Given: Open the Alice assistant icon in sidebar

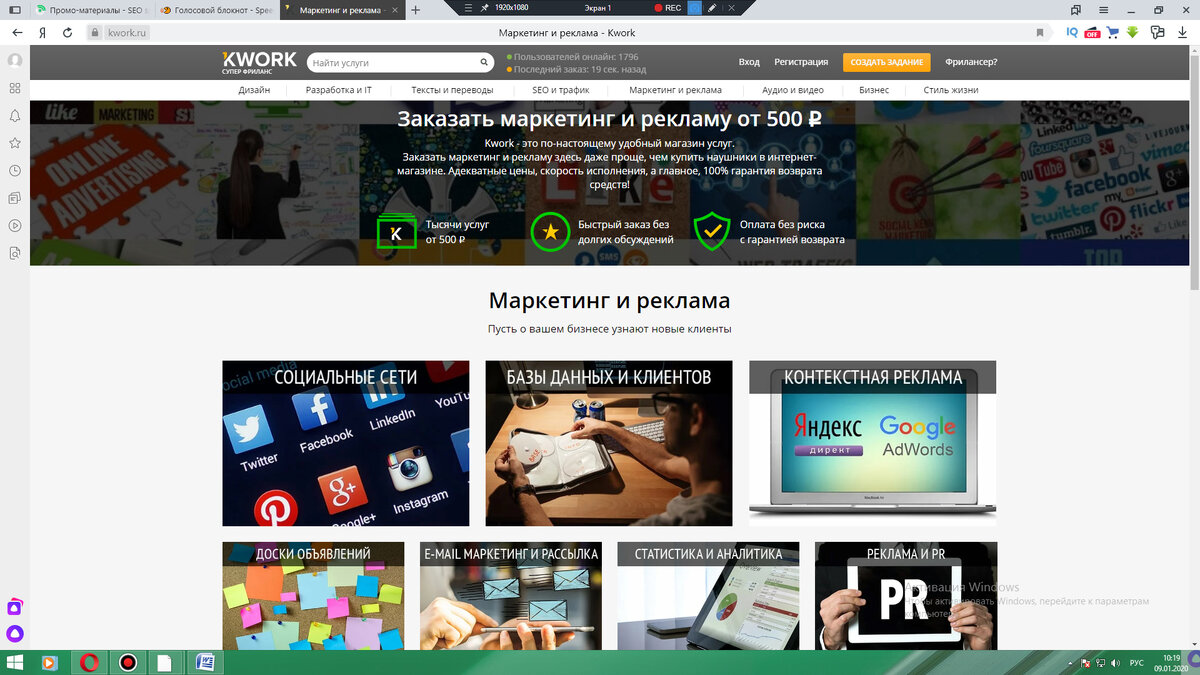Looking at the screenshot, I should click(x=15, y=633).
